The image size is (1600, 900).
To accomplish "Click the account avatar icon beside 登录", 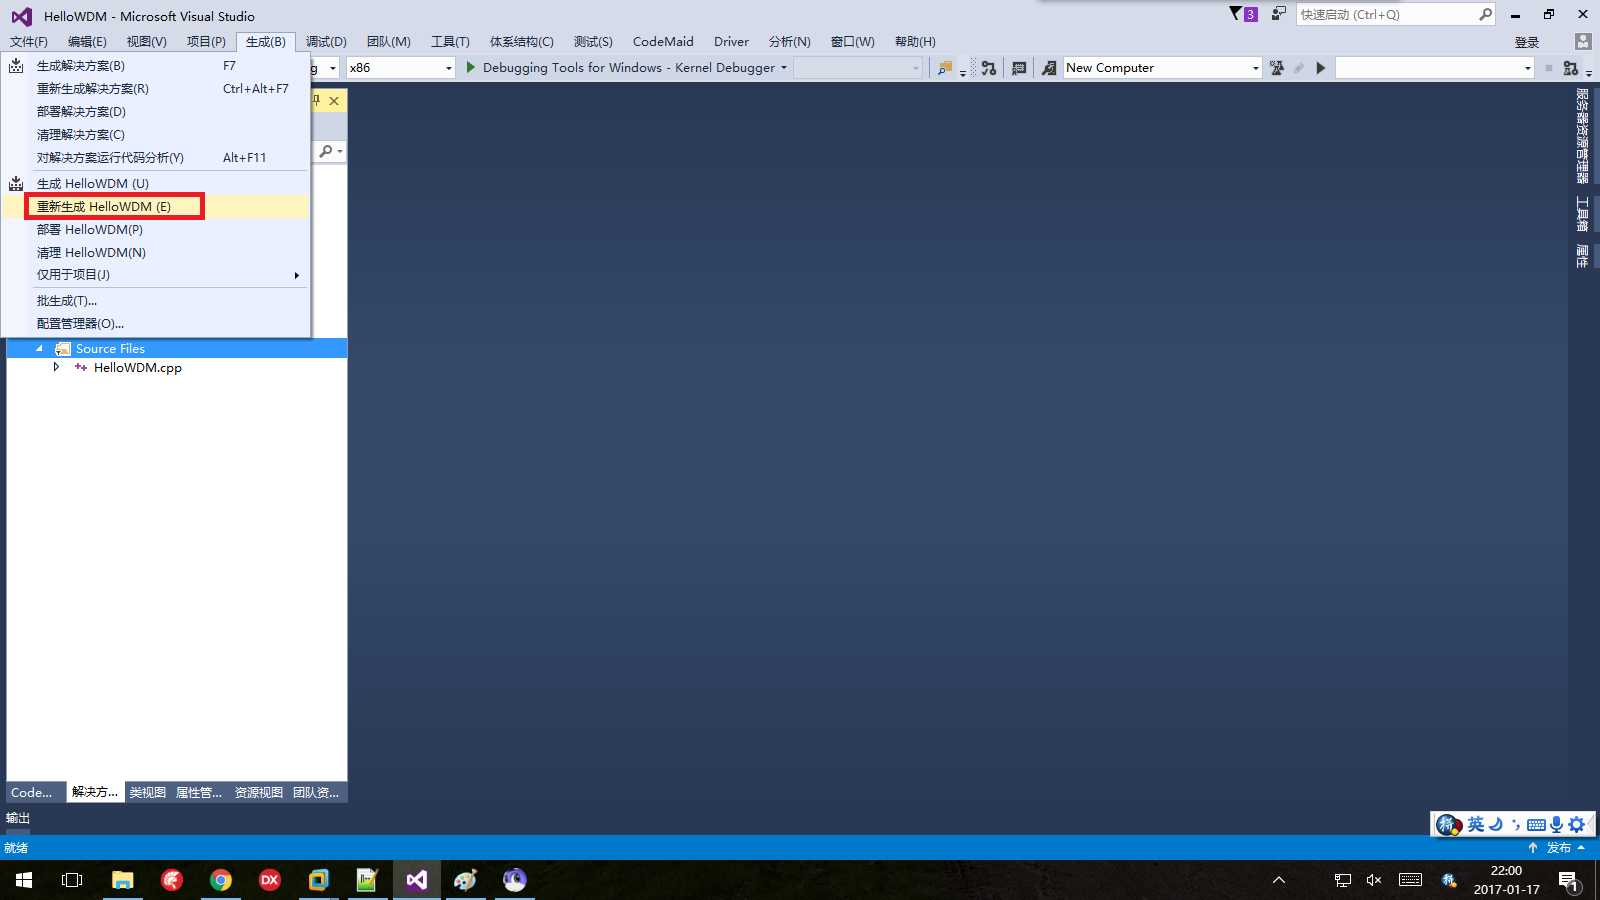I will pos(1582,41).
